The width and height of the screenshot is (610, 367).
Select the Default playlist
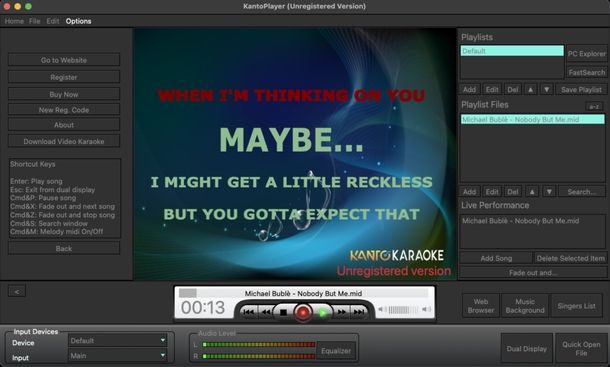pos(512,51)
